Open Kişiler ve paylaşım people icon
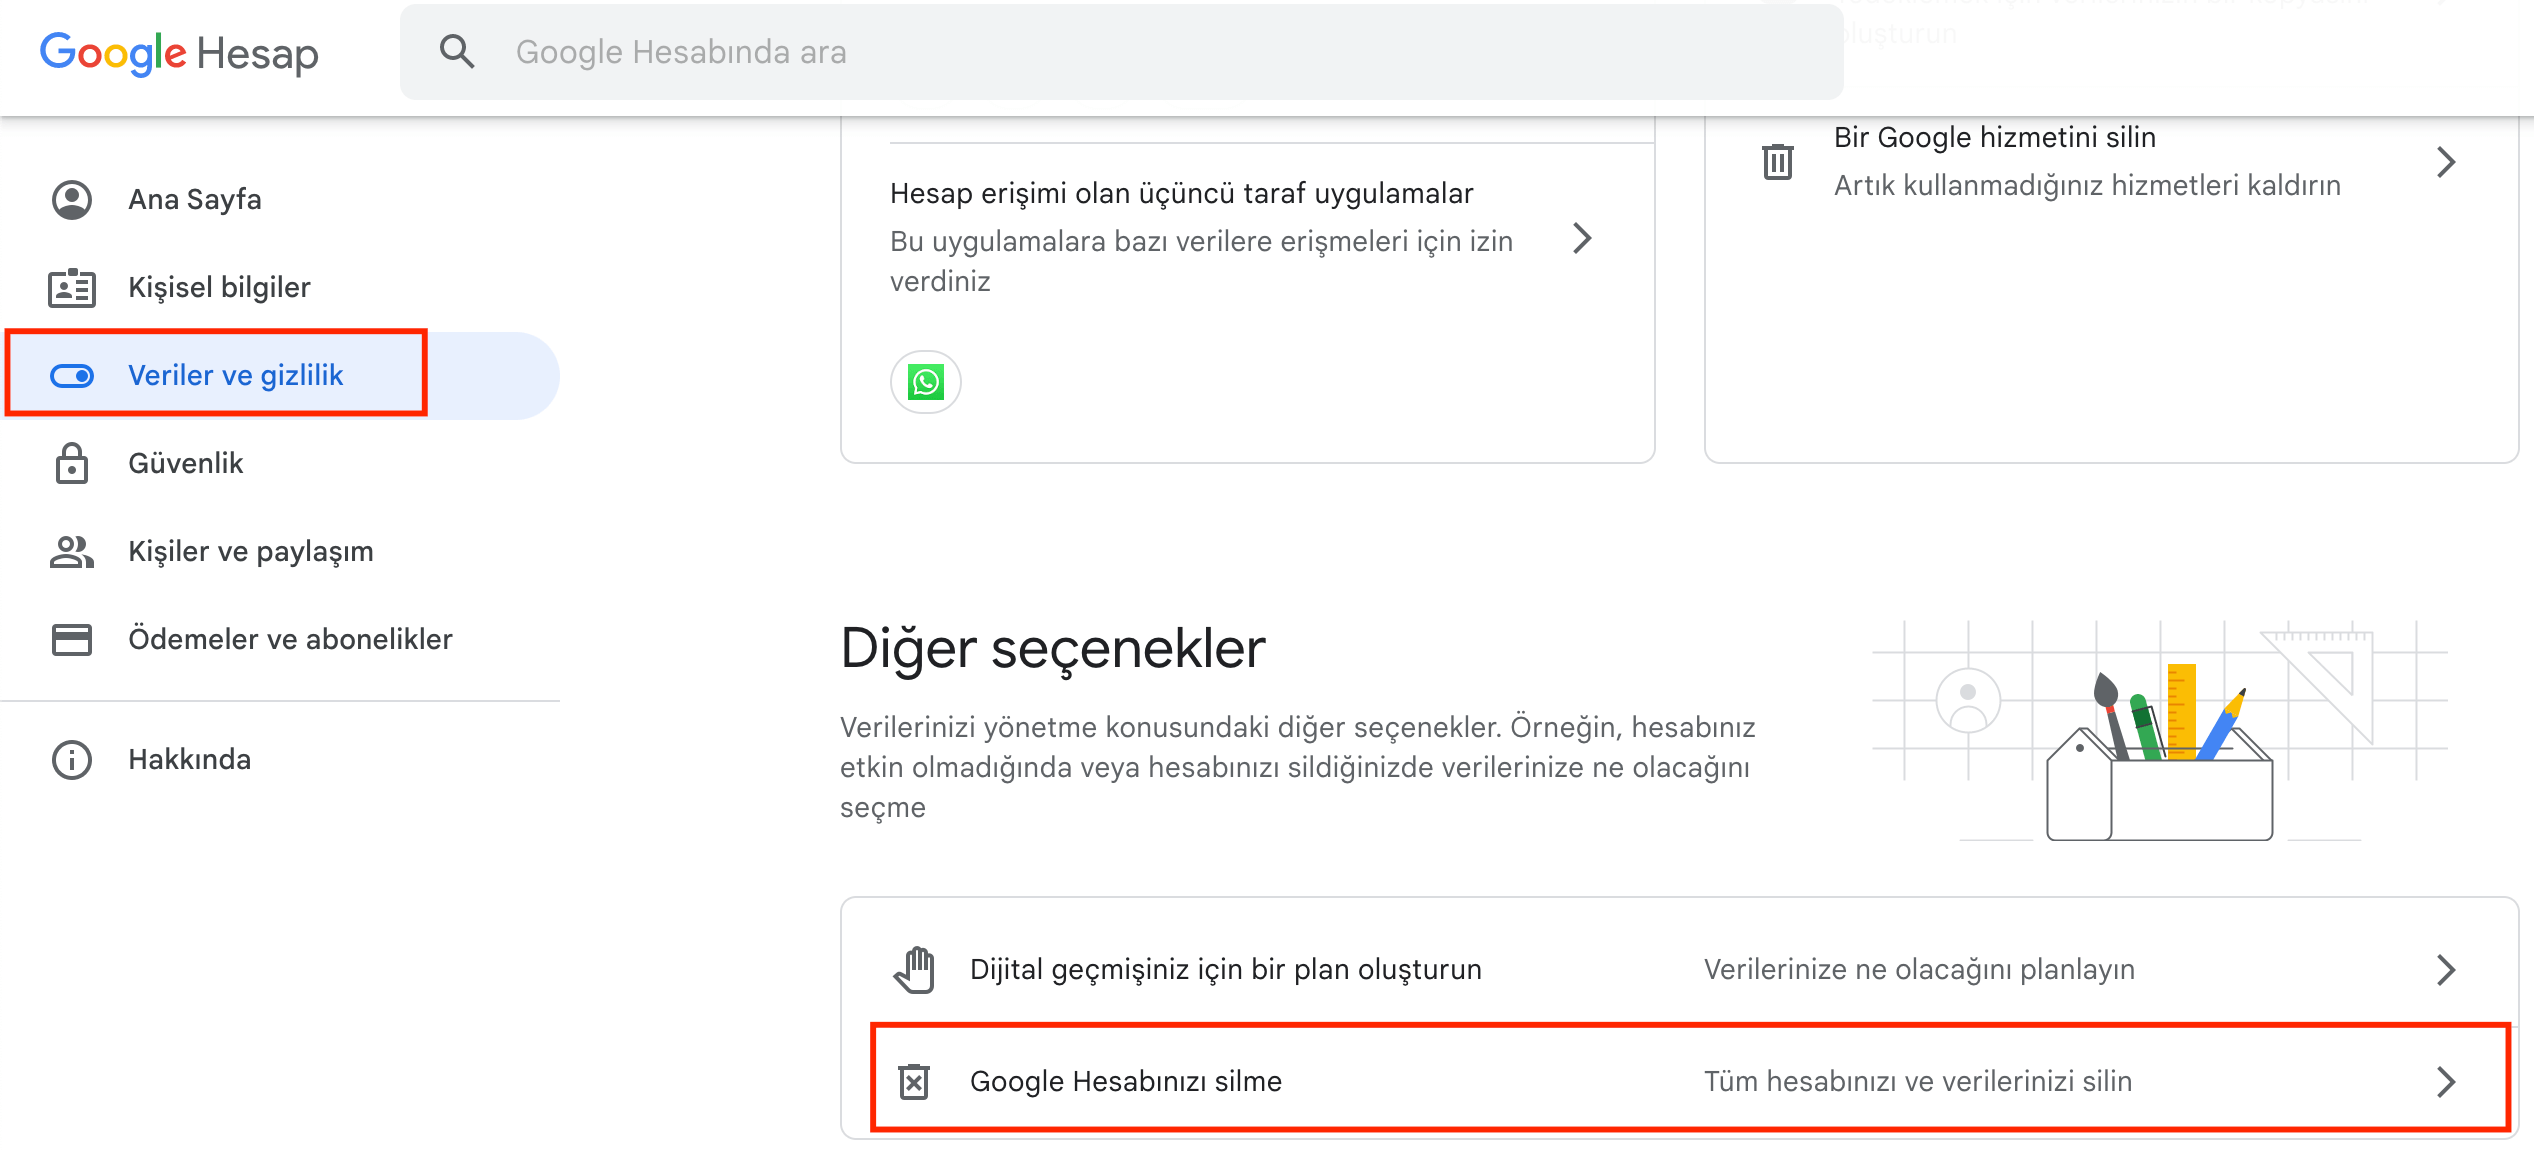2534x1150 pixels. tap(71, 551)
